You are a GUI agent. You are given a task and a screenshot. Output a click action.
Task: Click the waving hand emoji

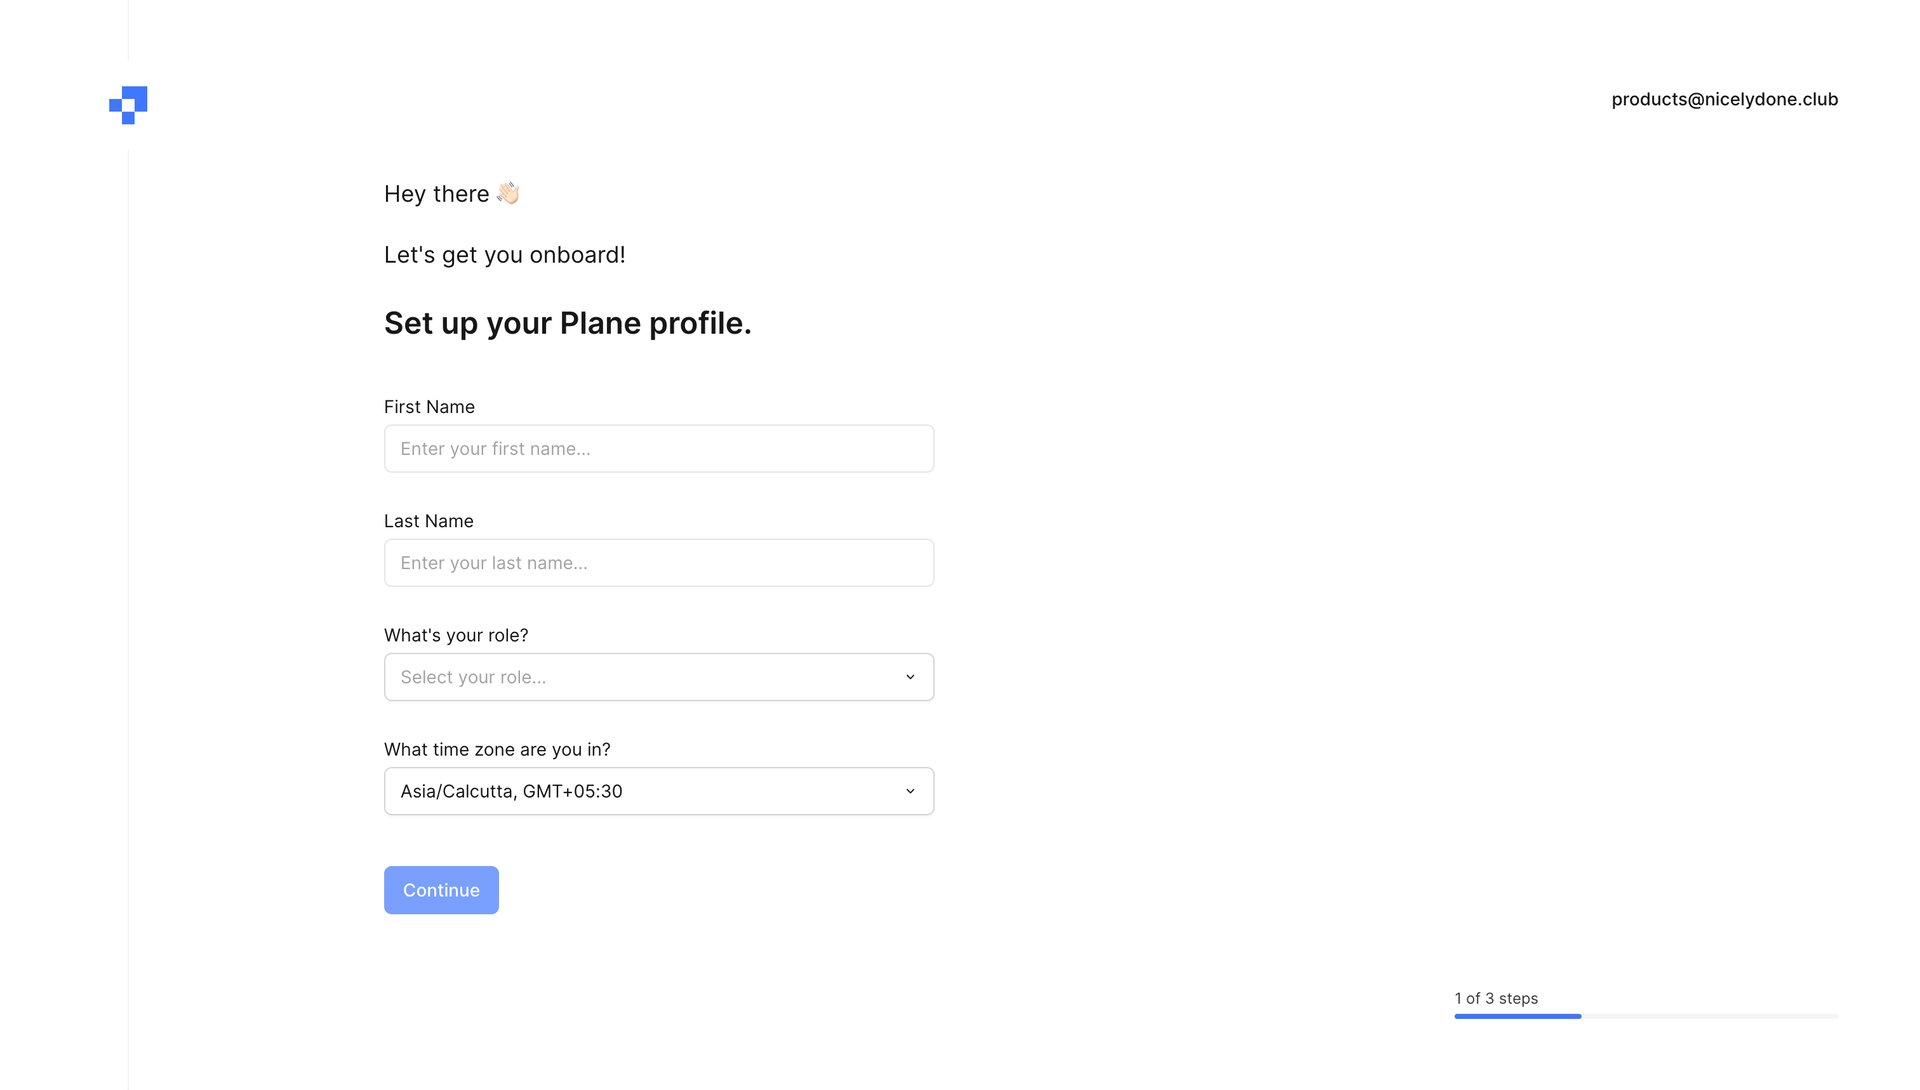pyautogui.click(x=508, y=193)
